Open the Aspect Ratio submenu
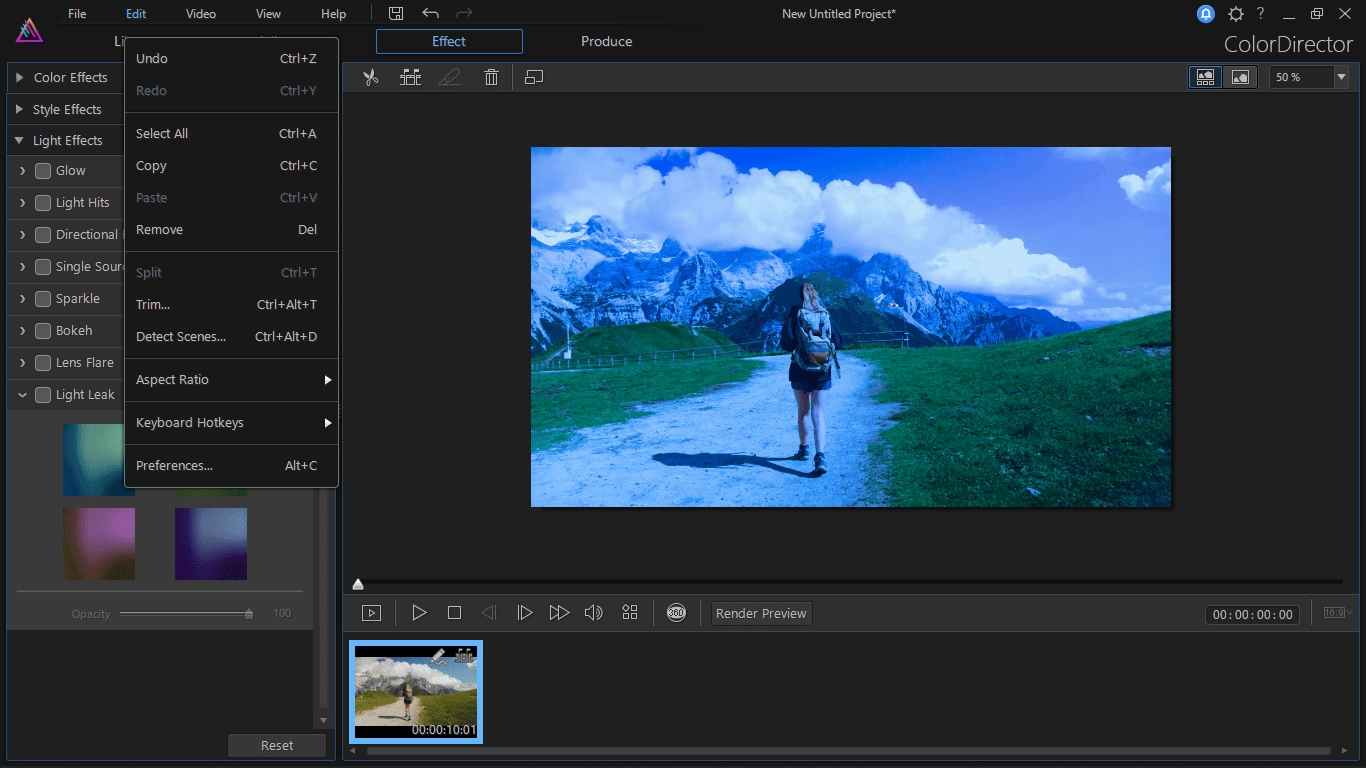 tap(231, 380)
